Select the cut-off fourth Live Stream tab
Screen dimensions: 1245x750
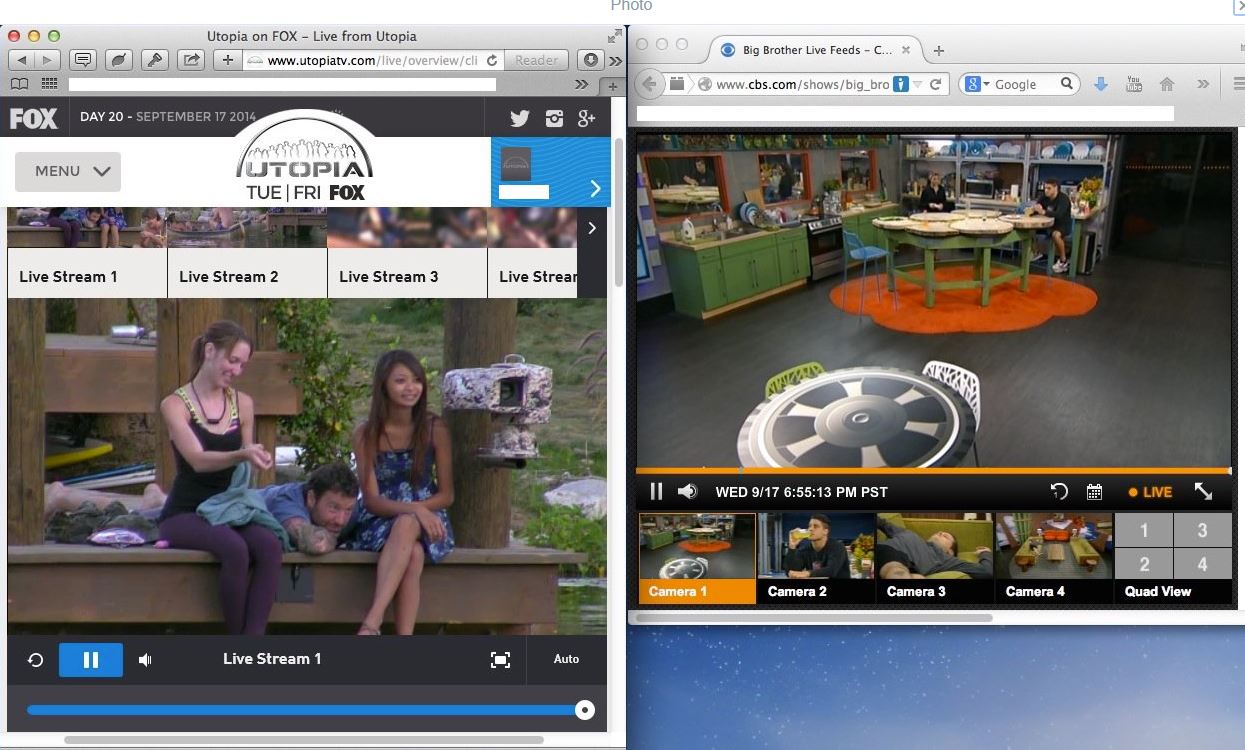pyautogui.click(x=533, y=273)
